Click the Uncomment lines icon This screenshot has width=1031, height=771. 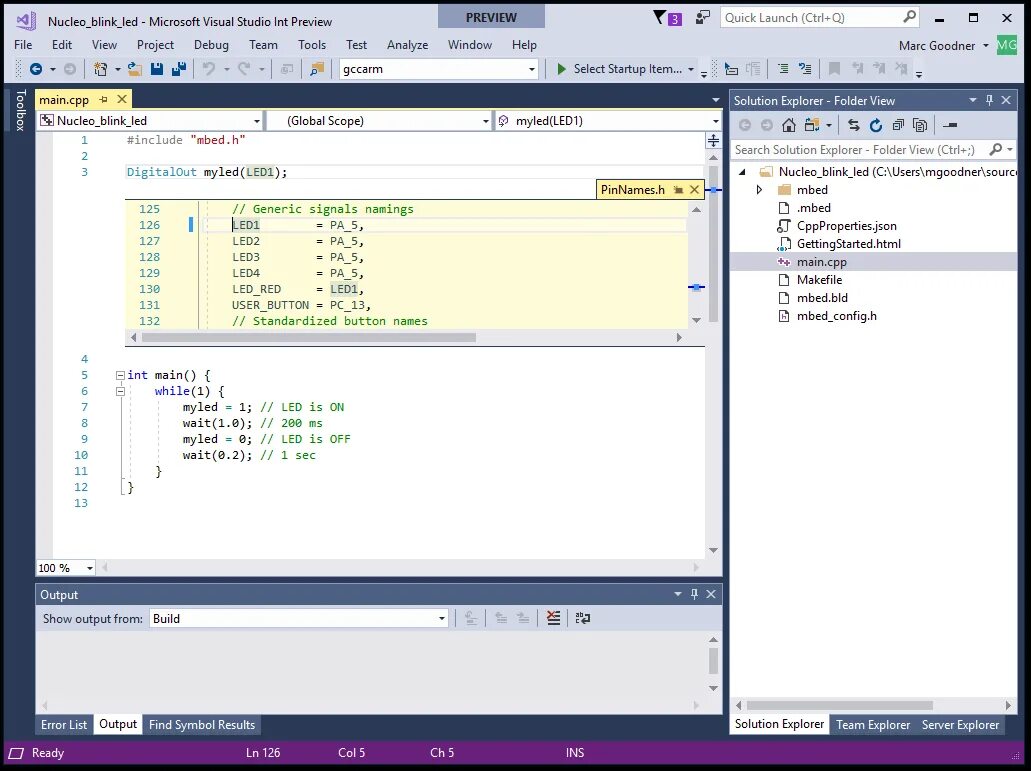[805, 69]
